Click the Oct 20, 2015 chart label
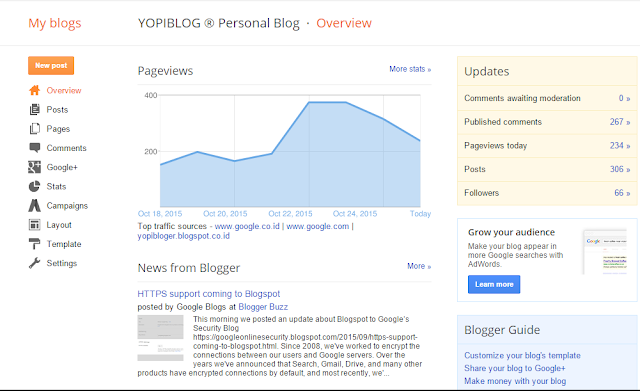The height and width of the screenshot is (391, 640). point(225,214)
